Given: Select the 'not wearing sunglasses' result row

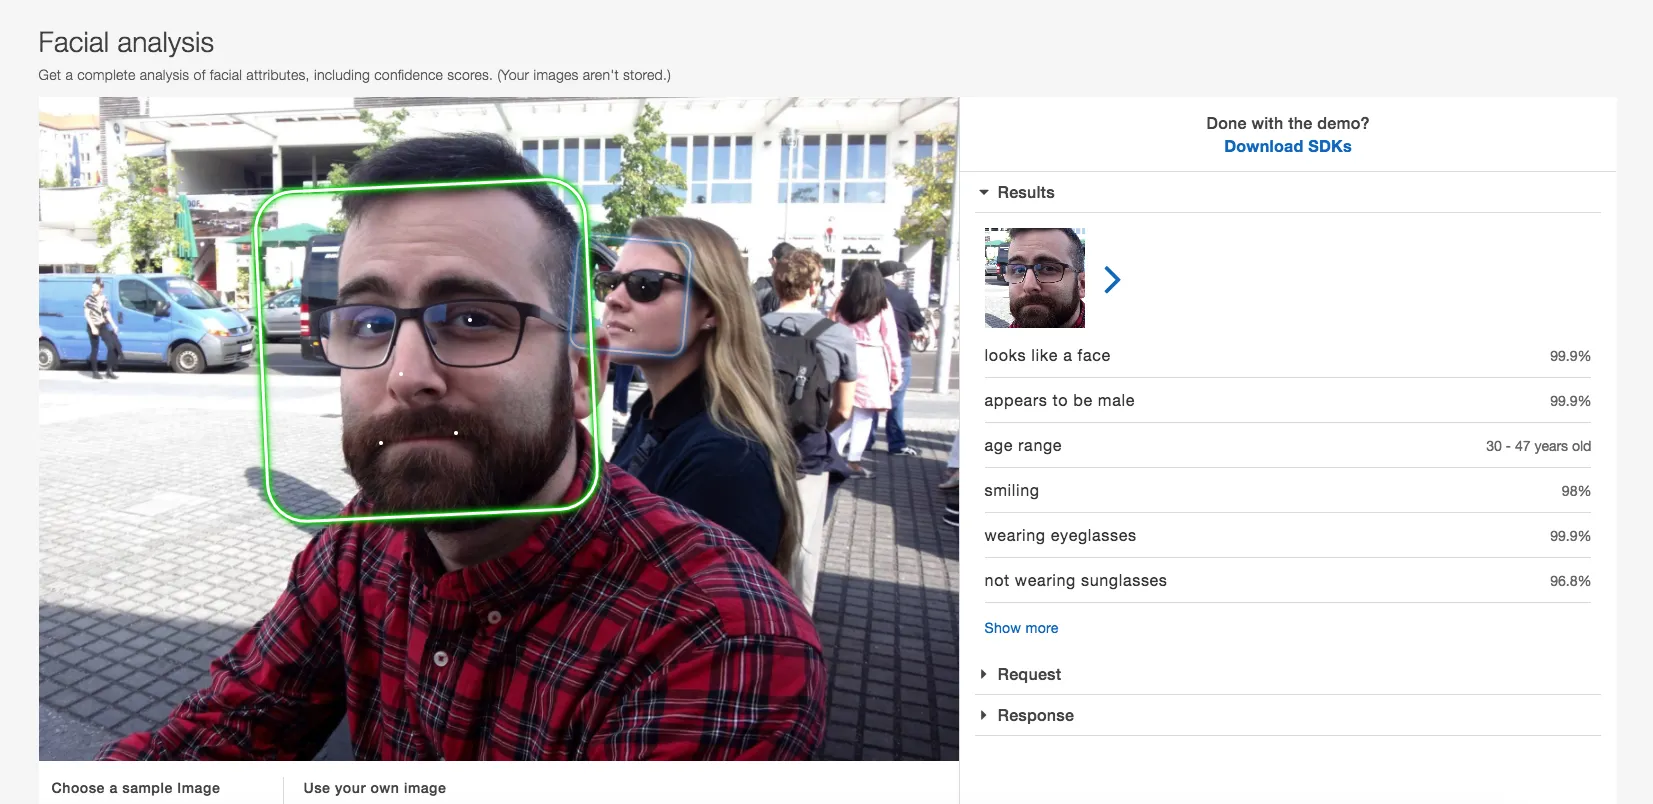Looking at the screenshot, I should click(x=1286, y=581).
